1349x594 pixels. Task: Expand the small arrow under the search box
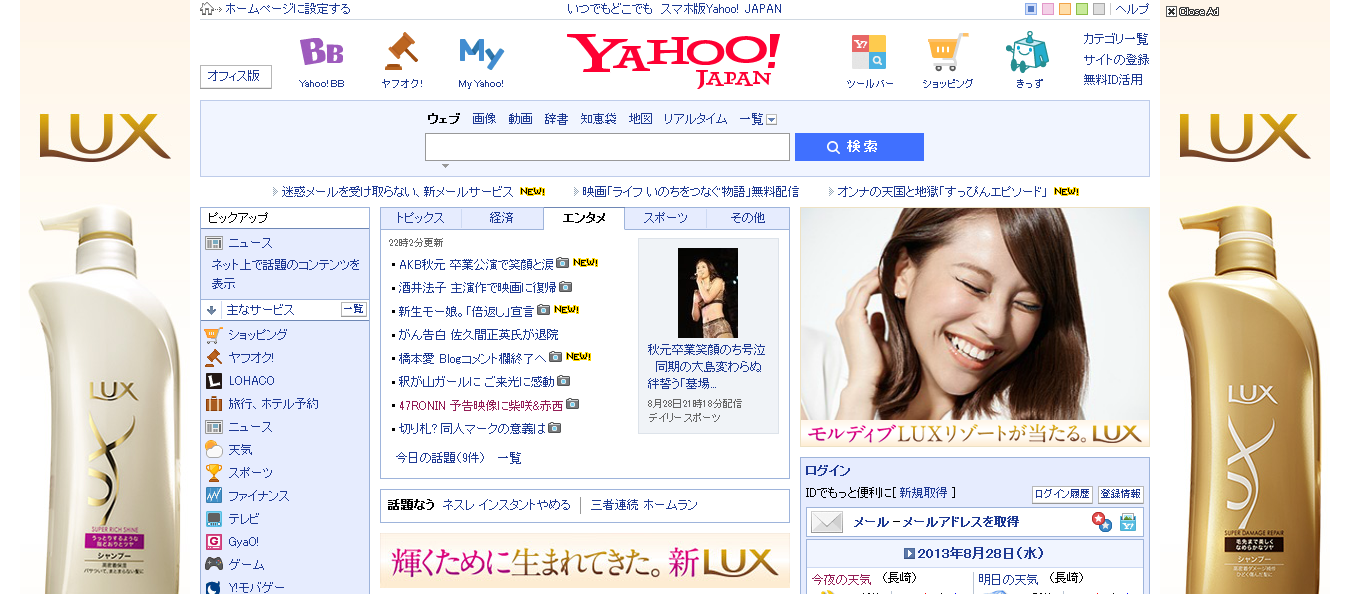(445, 166)
